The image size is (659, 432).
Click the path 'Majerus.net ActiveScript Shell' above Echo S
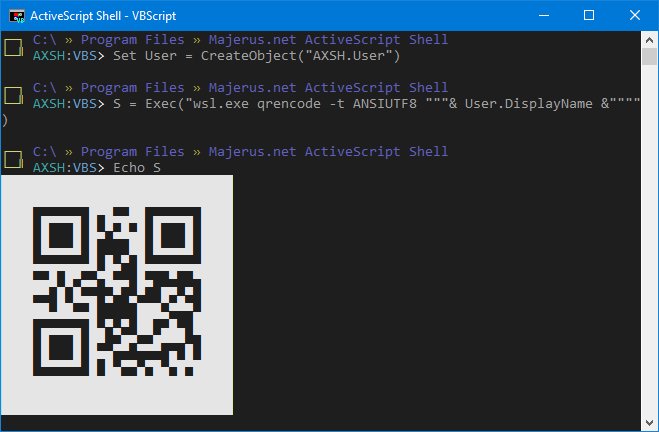click(x=328, y=152)
